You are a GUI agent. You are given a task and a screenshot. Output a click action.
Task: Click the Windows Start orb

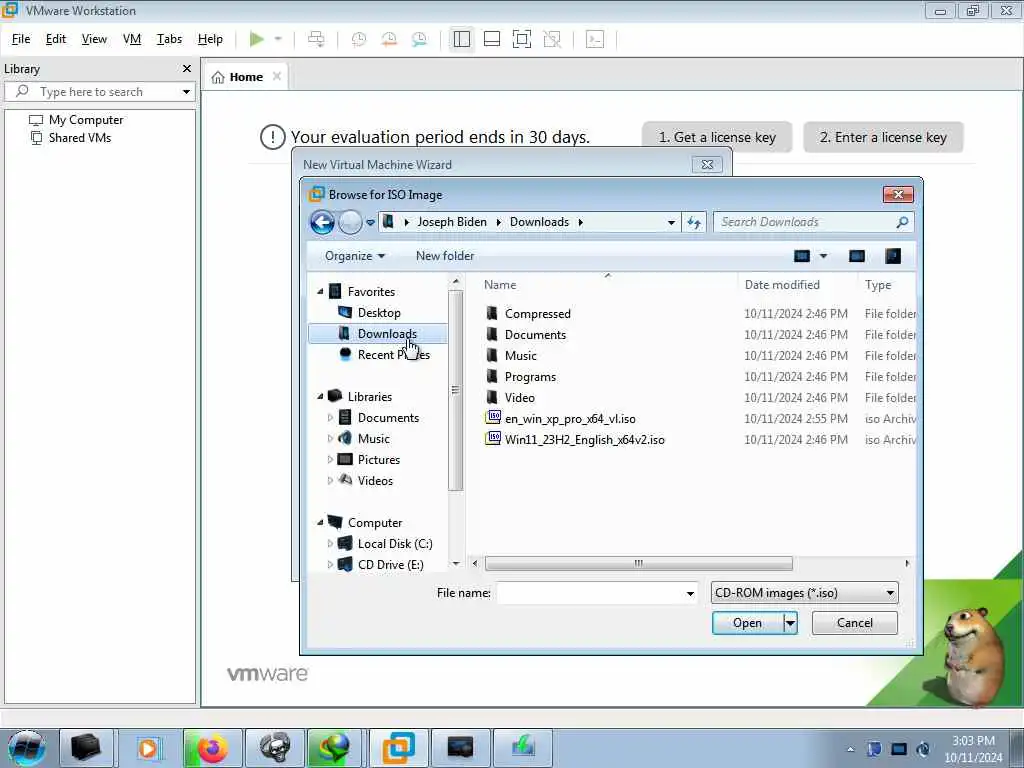pyautogui.click(x=26, y=748)
